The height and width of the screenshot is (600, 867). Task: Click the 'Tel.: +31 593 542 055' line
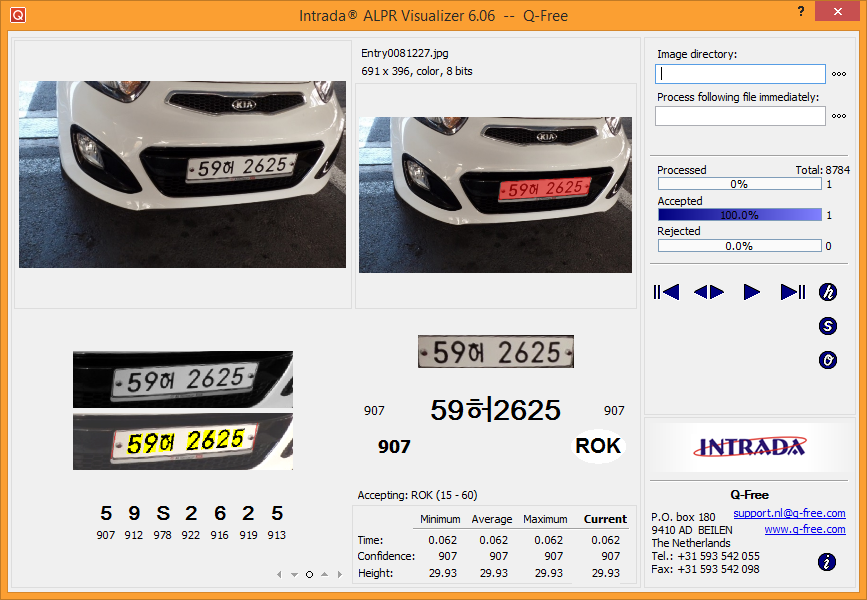(x=706, y=556)
